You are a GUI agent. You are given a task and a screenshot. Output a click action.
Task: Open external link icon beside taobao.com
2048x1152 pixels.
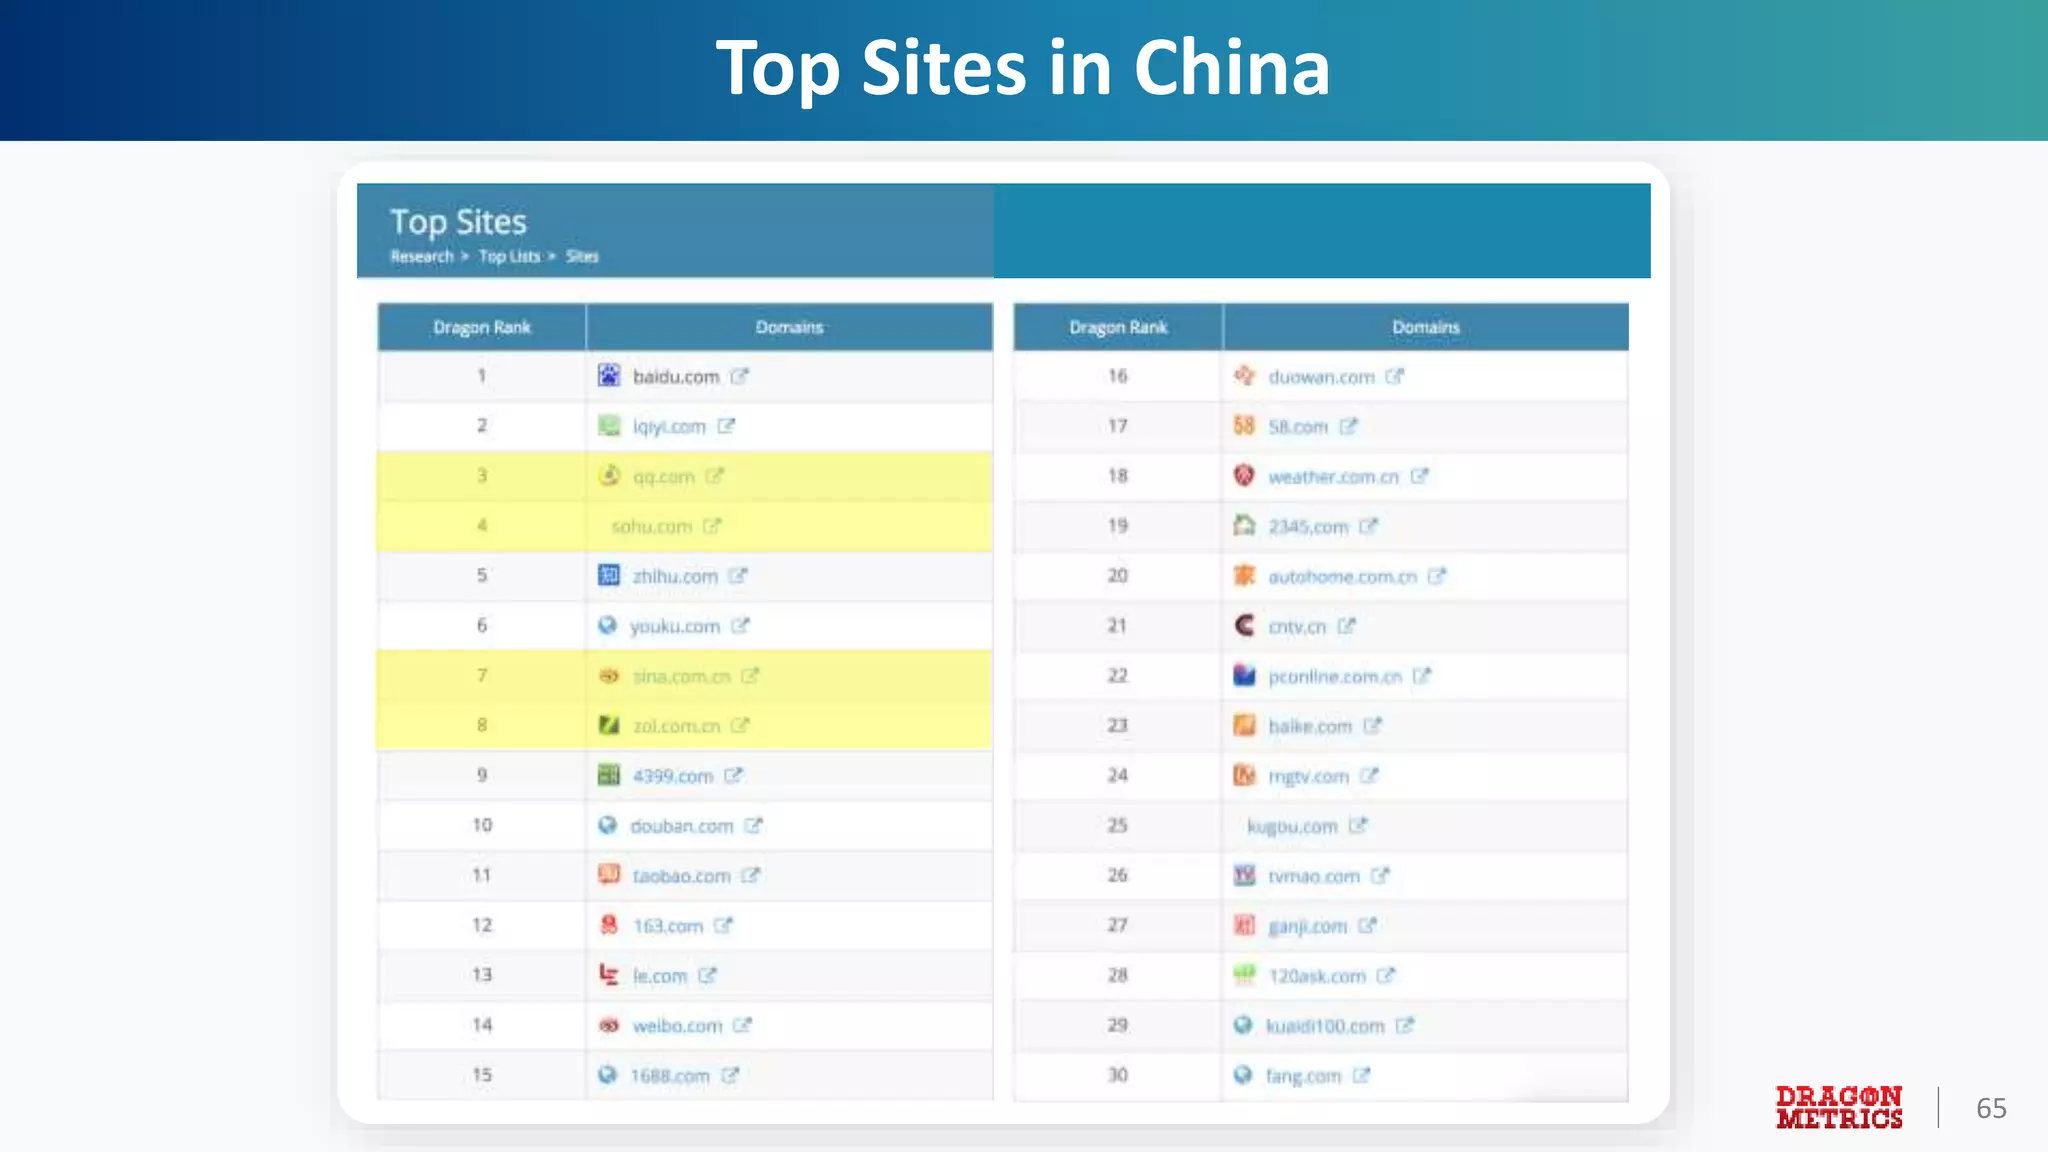pyautogui.click(x=751, y=876)
